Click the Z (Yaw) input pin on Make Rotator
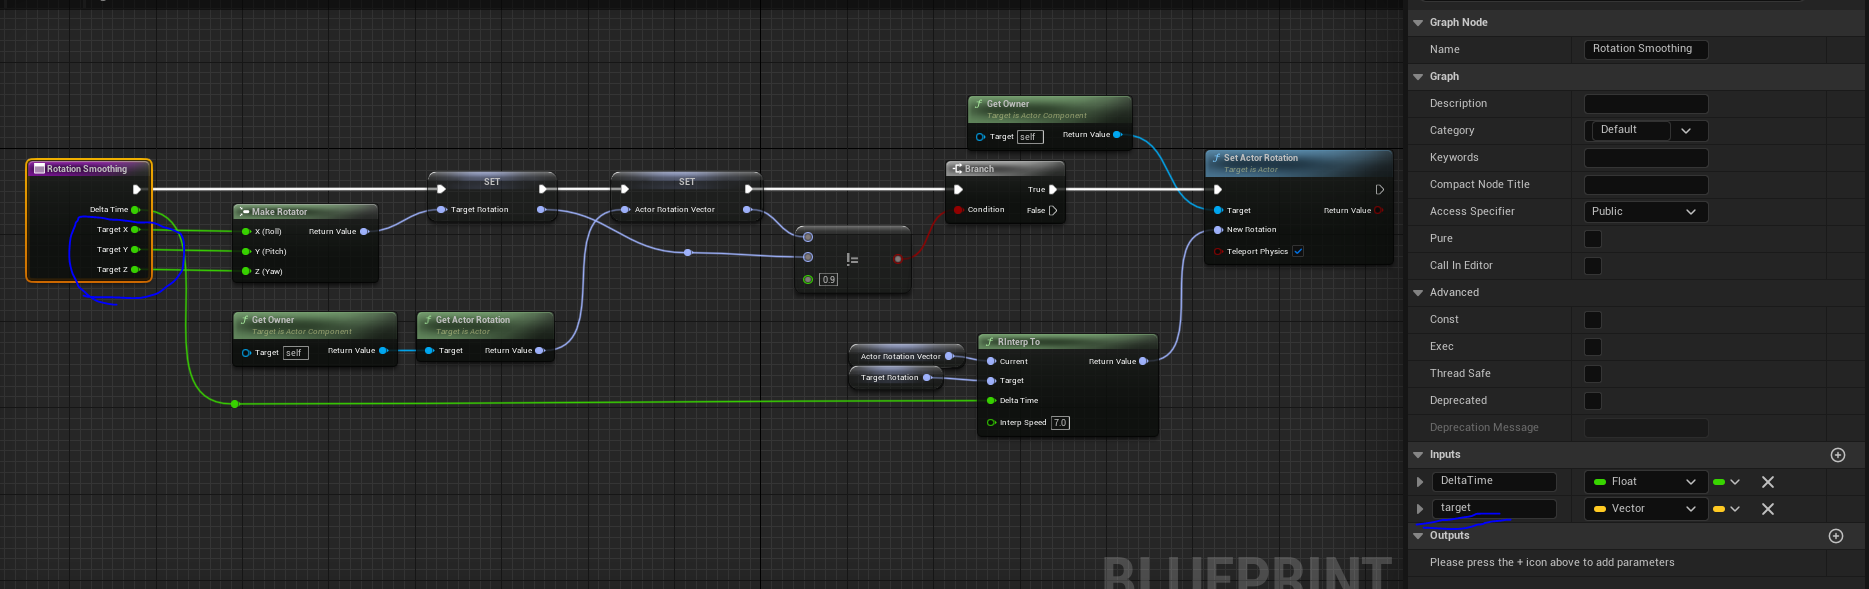 [x=246, y=271]
